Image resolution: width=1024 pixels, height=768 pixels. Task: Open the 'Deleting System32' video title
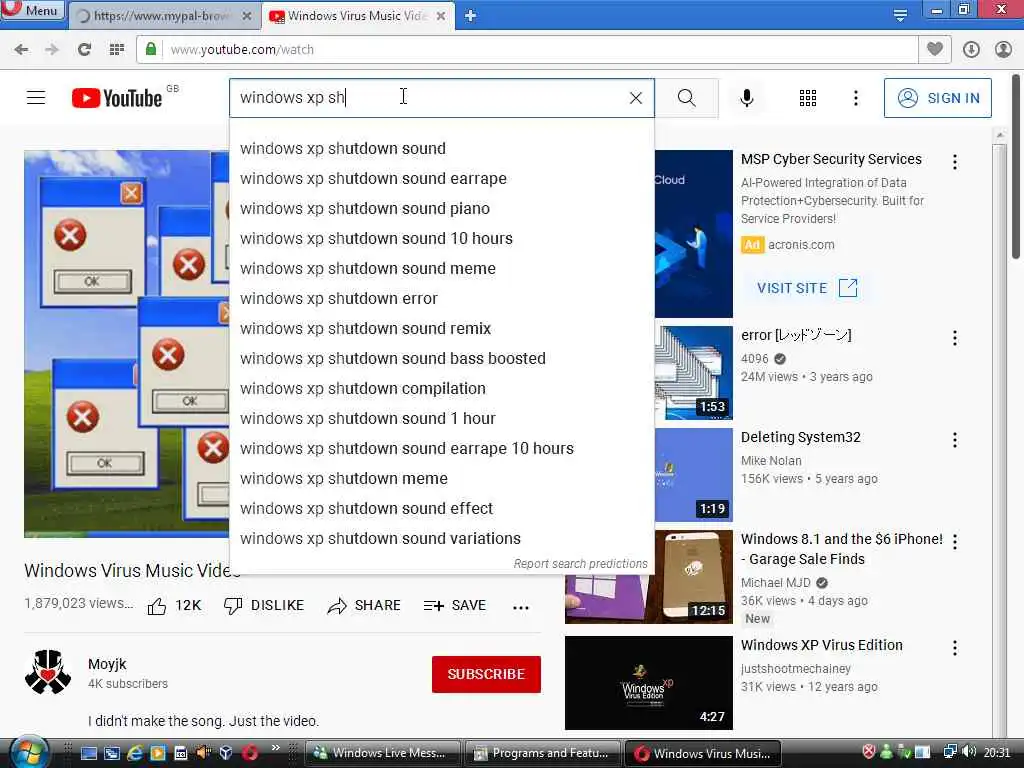801,437
